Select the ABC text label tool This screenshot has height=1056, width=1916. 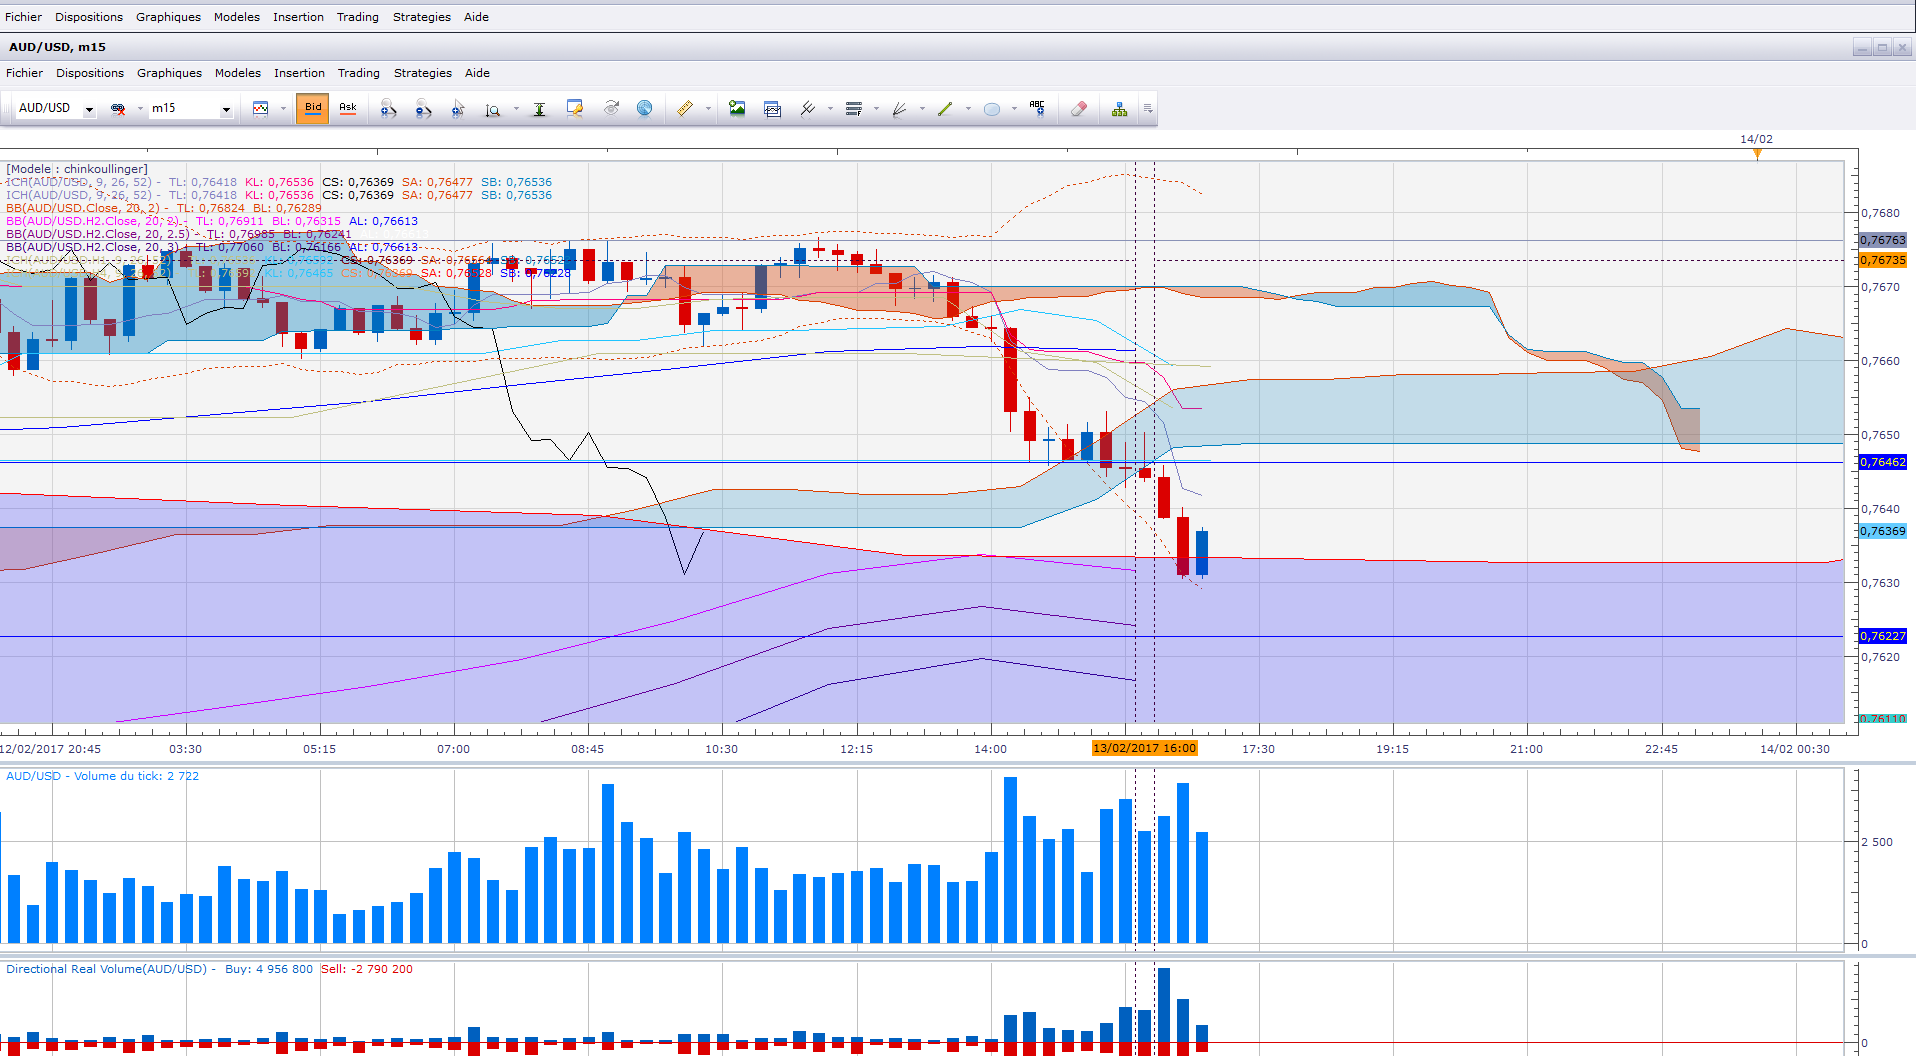[1037, 109]
